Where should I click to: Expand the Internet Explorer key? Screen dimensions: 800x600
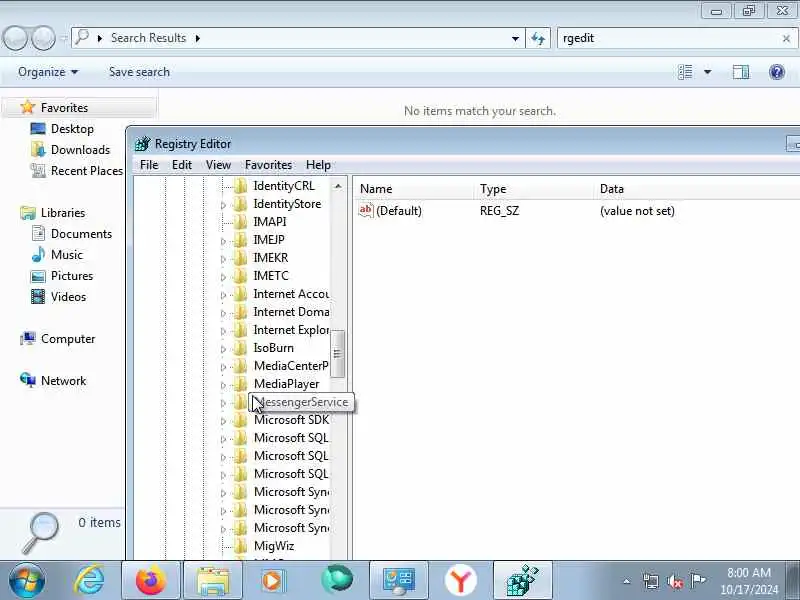pyautogui.click(x=223, y=331)
